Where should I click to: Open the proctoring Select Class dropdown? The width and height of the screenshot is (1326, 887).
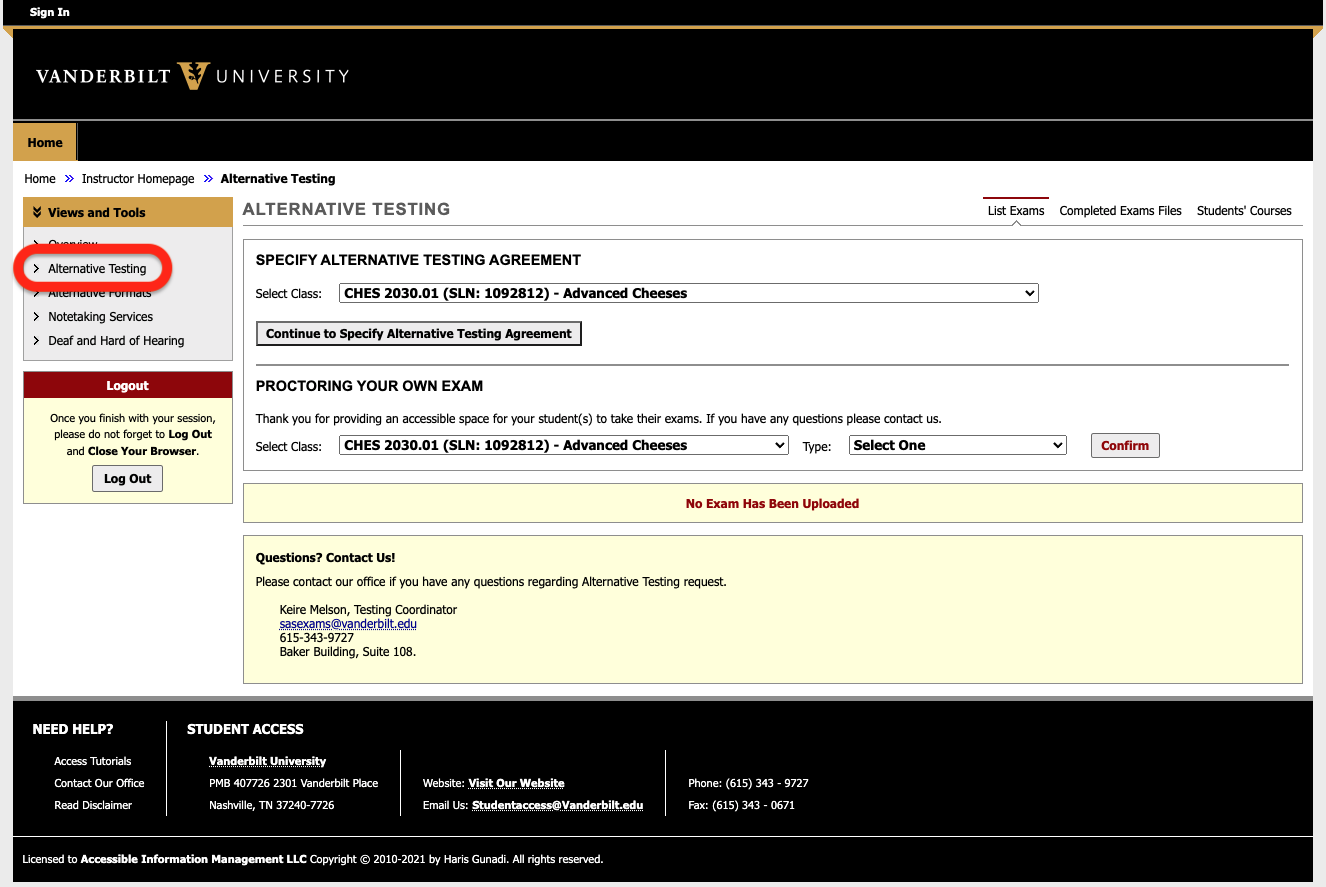(x=563, y=445)
